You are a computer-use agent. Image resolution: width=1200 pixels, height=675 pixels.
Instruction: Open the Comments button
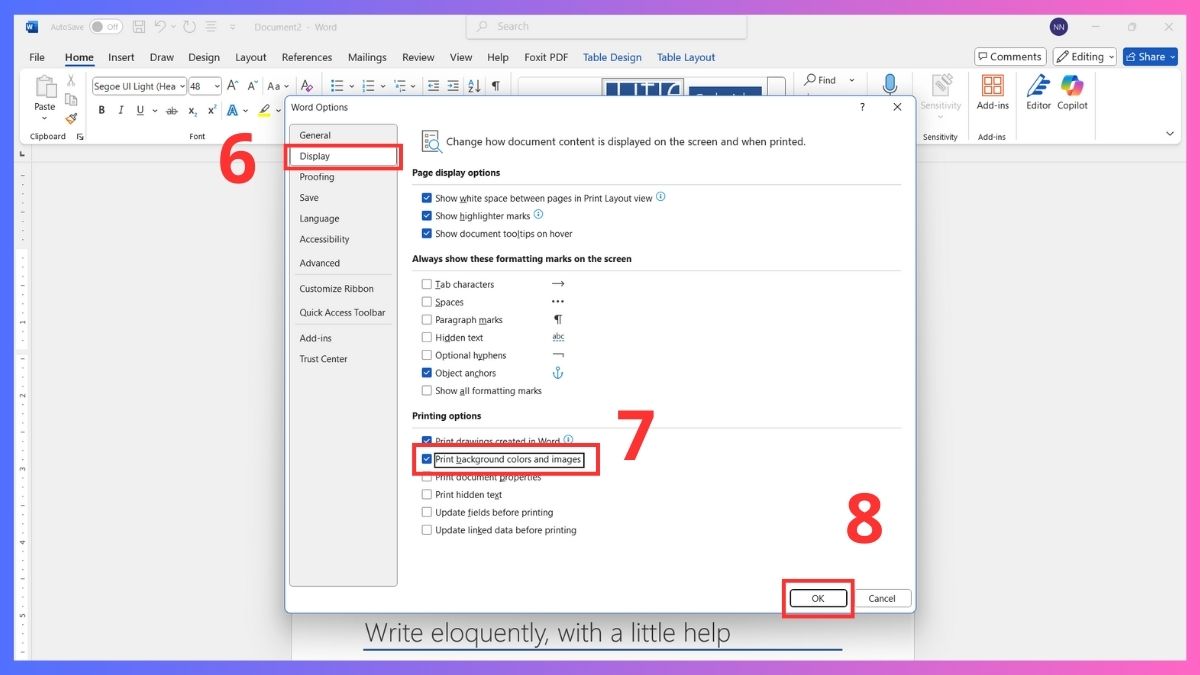(1010, 57)
